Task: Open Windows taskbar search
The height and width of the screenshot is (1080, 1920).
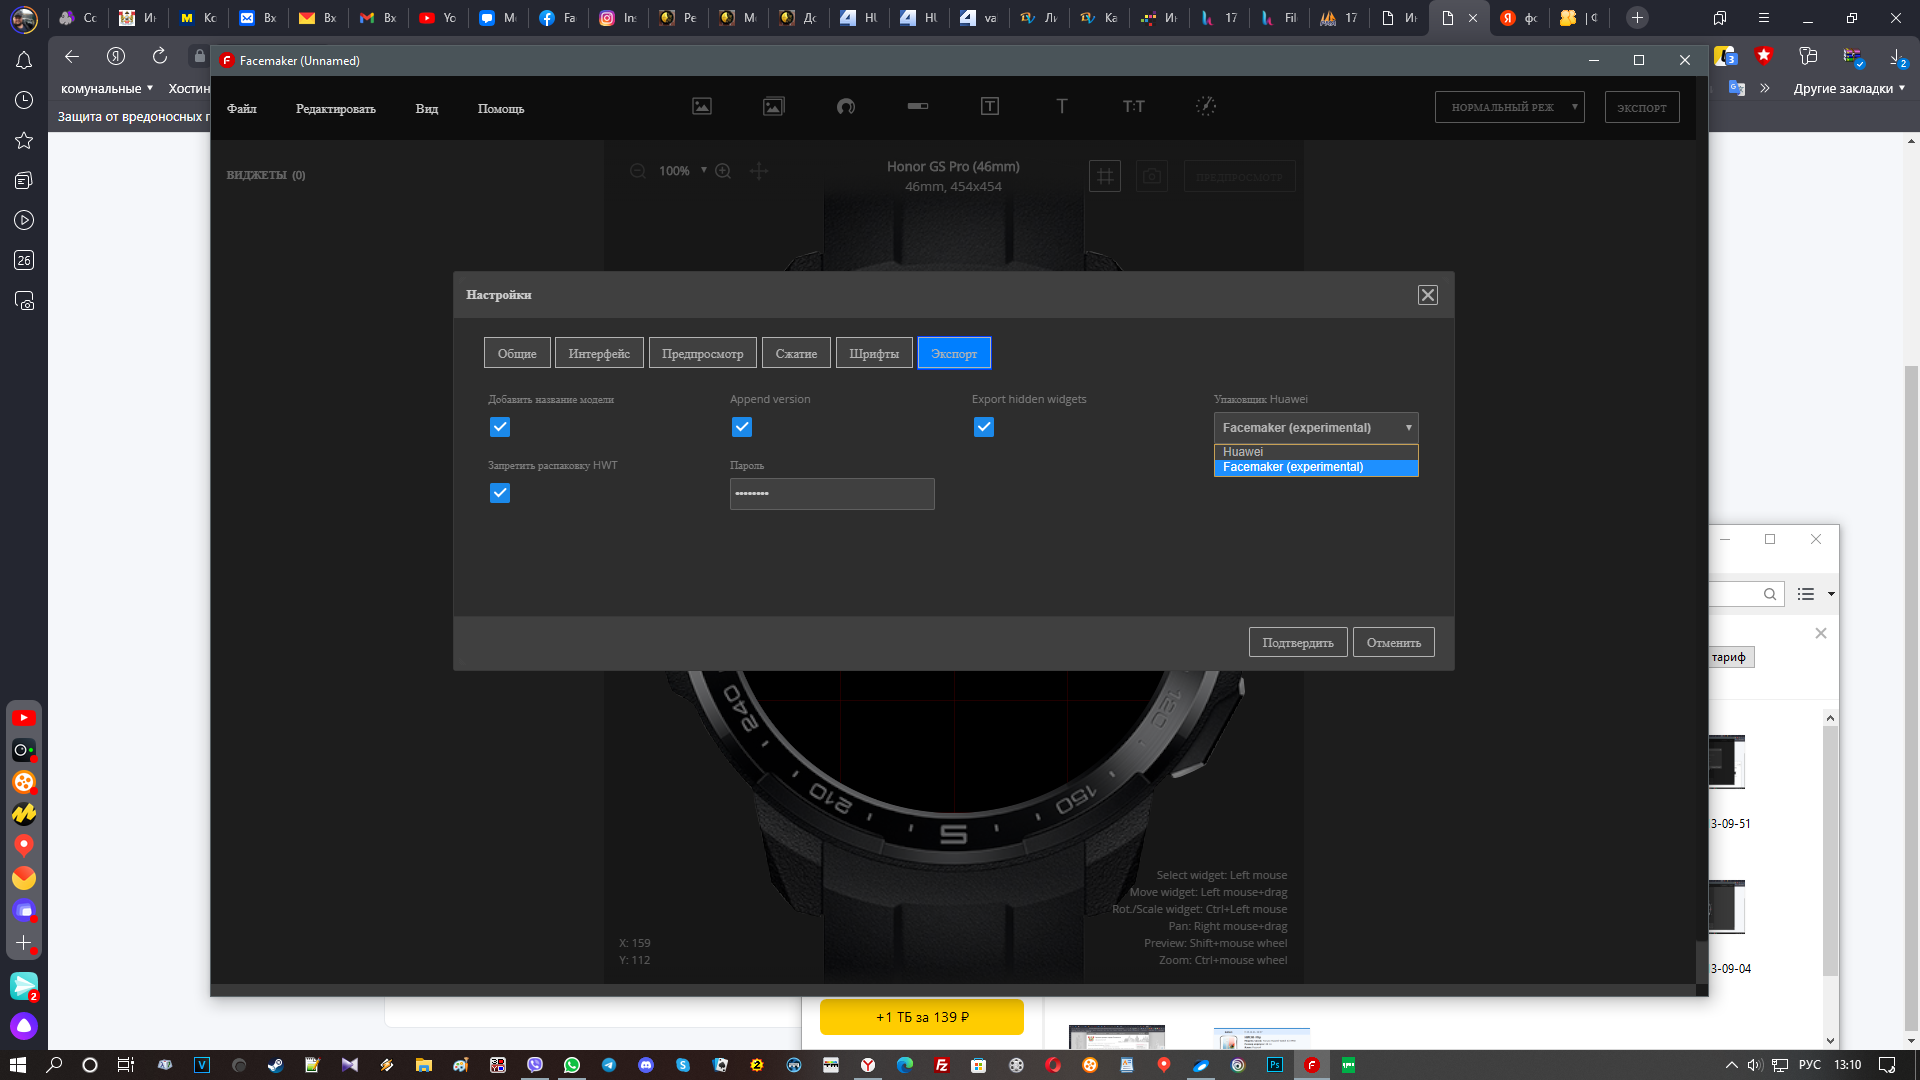Action: coord(54,1065)
